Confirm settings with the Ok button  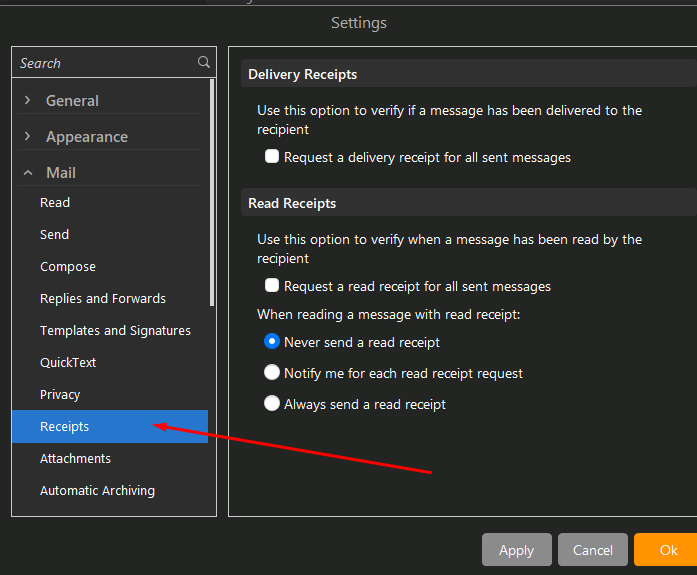[x=666, y=550]
